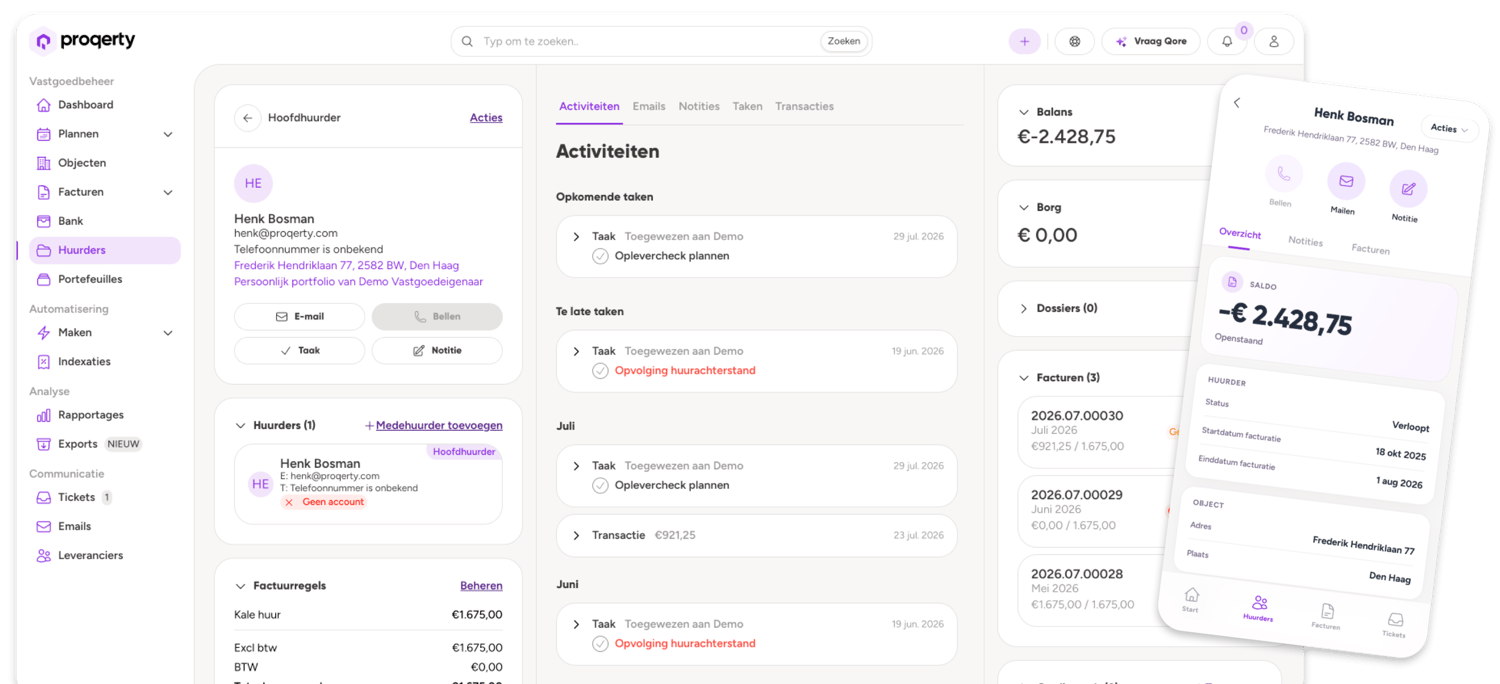Collapse the Huurders (1) section

[x=240, y=426]
